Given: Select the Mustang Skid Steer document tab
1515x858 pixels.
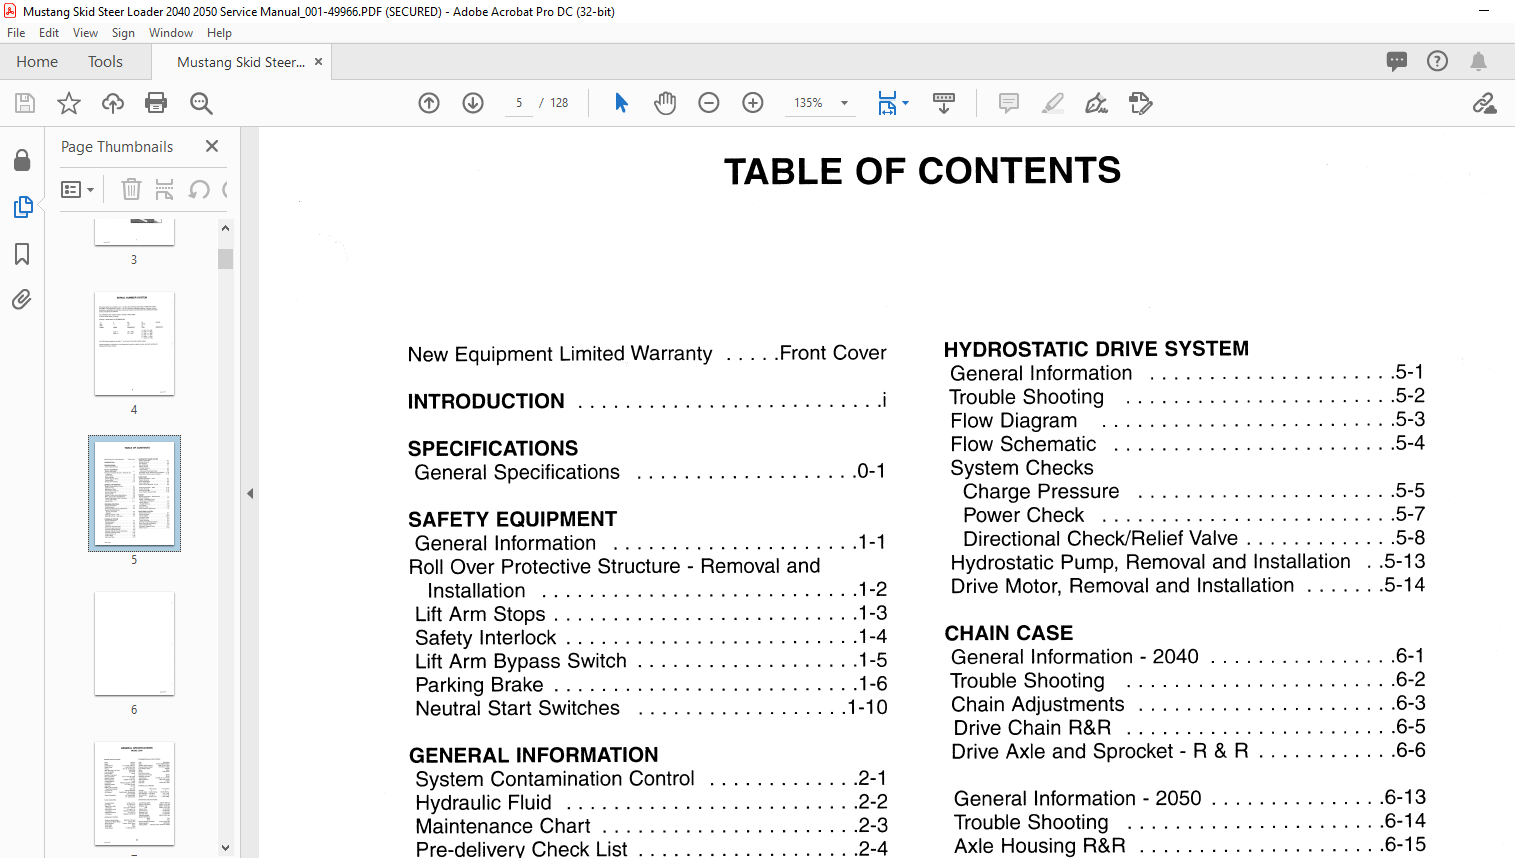Looking at the screenshot, I should pos(241,62).
